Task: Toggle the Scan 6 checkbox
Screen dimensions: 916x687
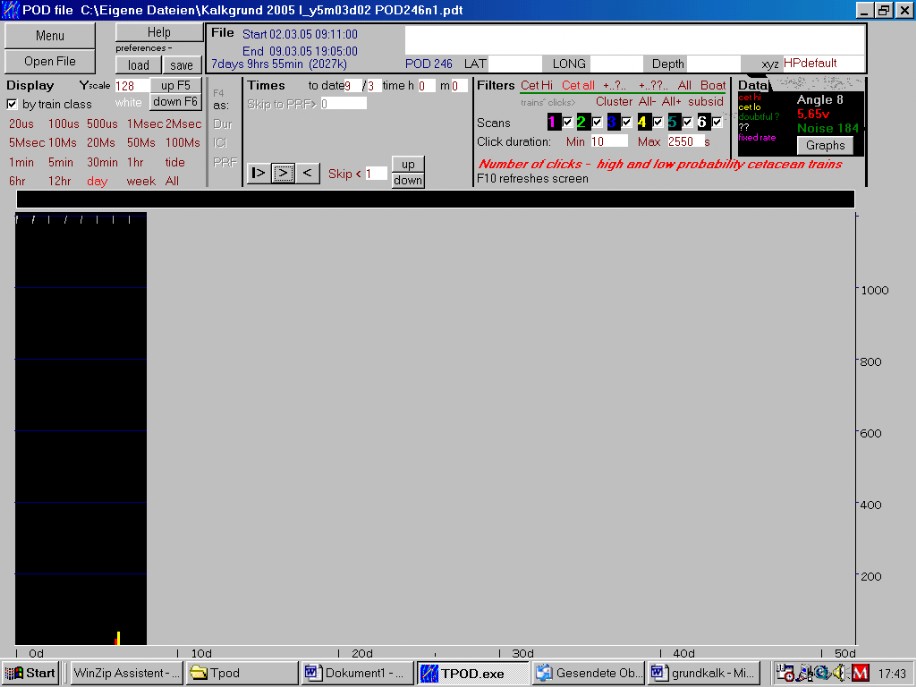Action: coord(718,122)
